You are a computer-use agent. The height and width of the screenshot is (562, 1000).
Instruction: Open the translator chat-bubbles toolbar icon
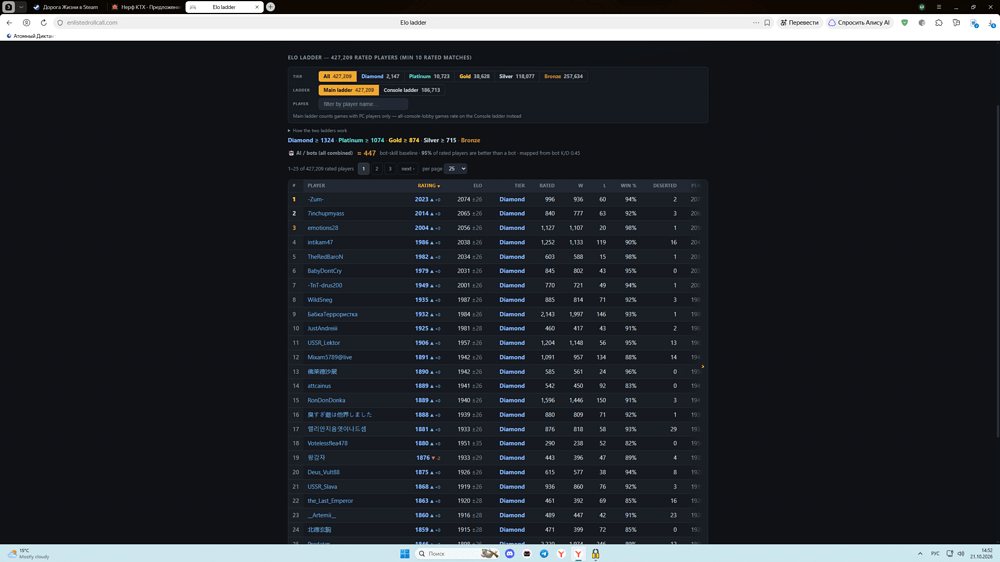(956, 22)
